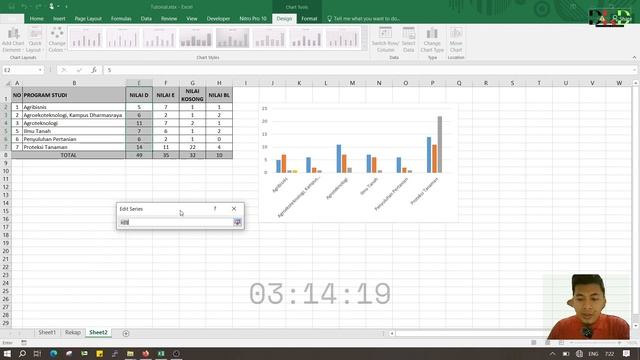Open Microsoft Edge from taskbar
The width and height of the screenshot is (640, 360).
[53, 353]
